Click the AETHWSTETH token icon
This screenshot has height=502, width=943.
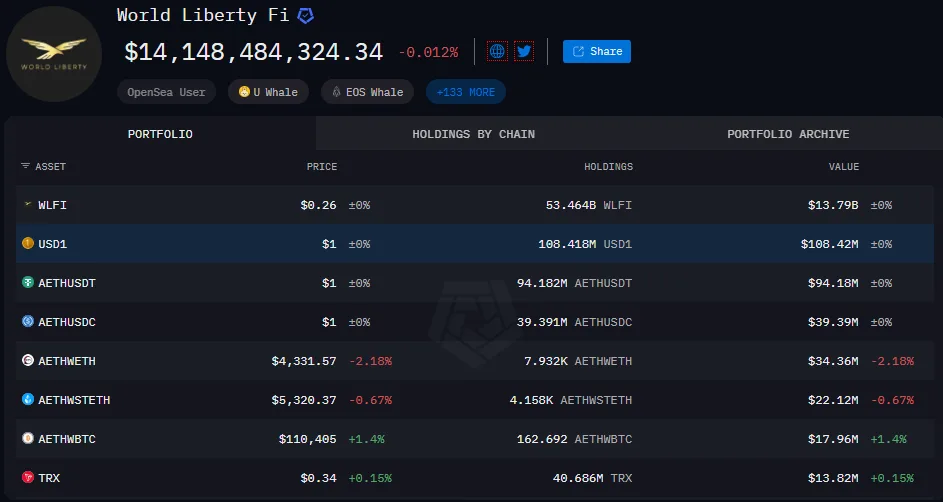(x=28, y=399)
